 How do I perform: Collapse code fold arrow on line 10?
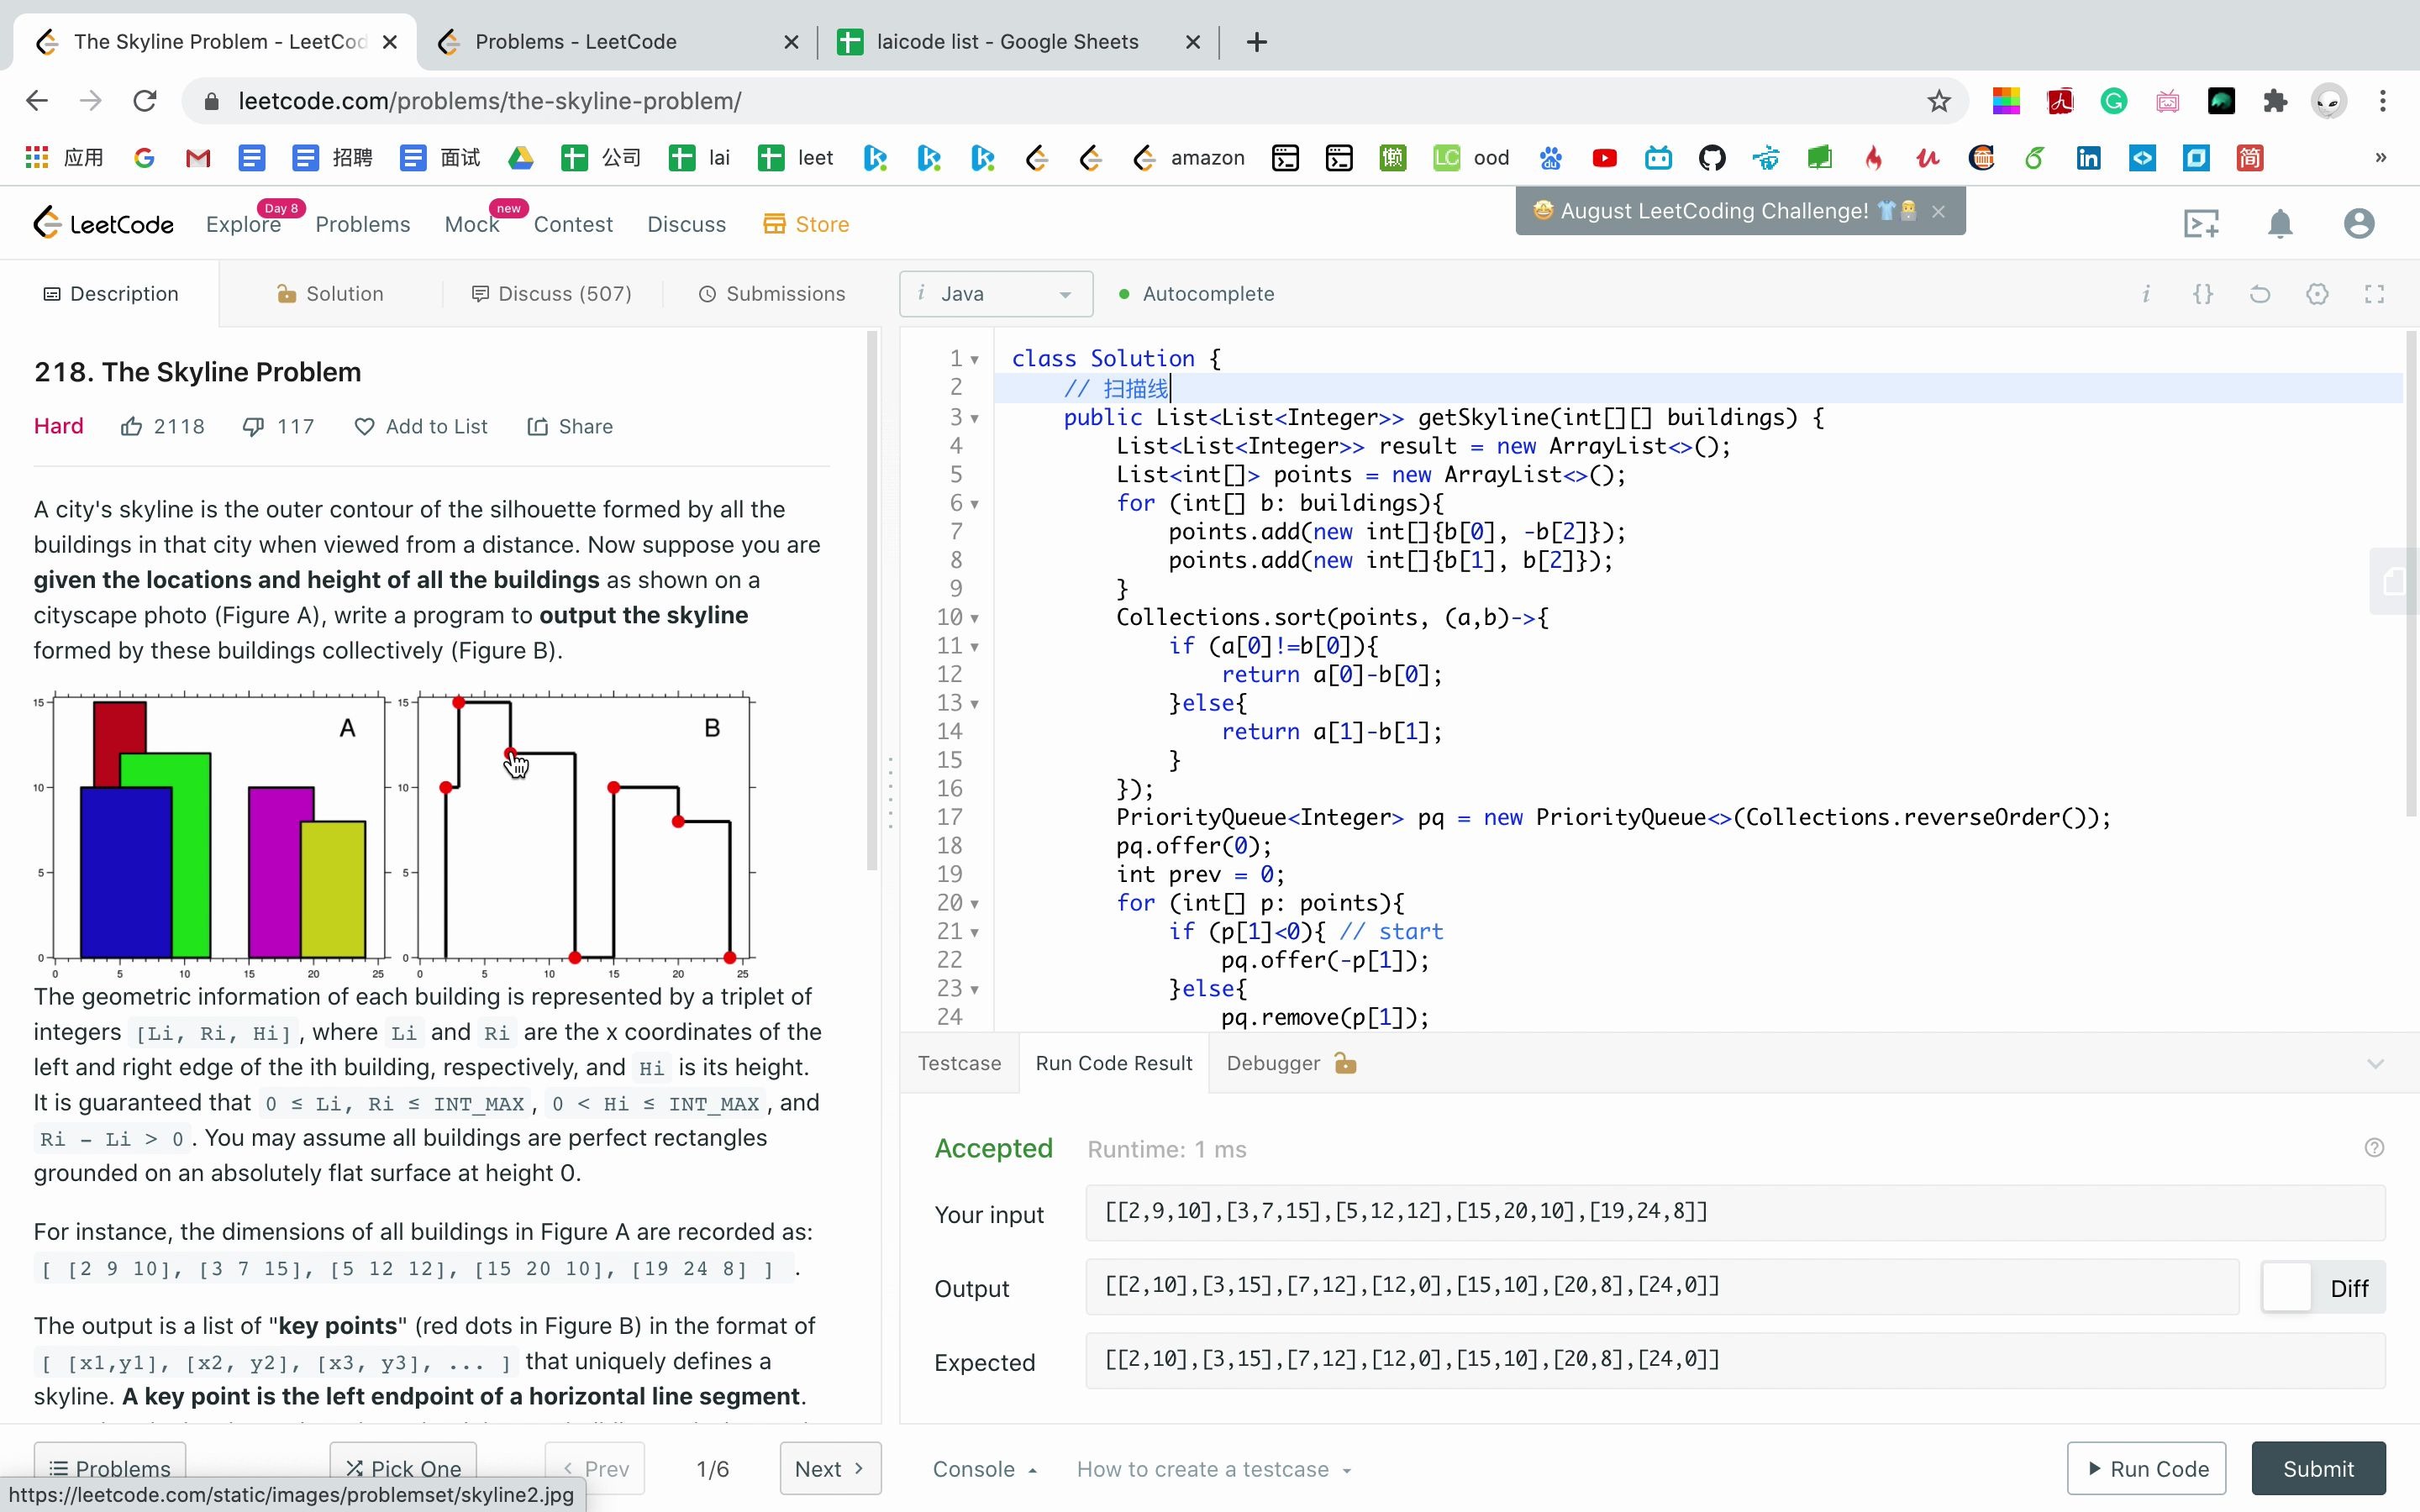tap(975, 619)
